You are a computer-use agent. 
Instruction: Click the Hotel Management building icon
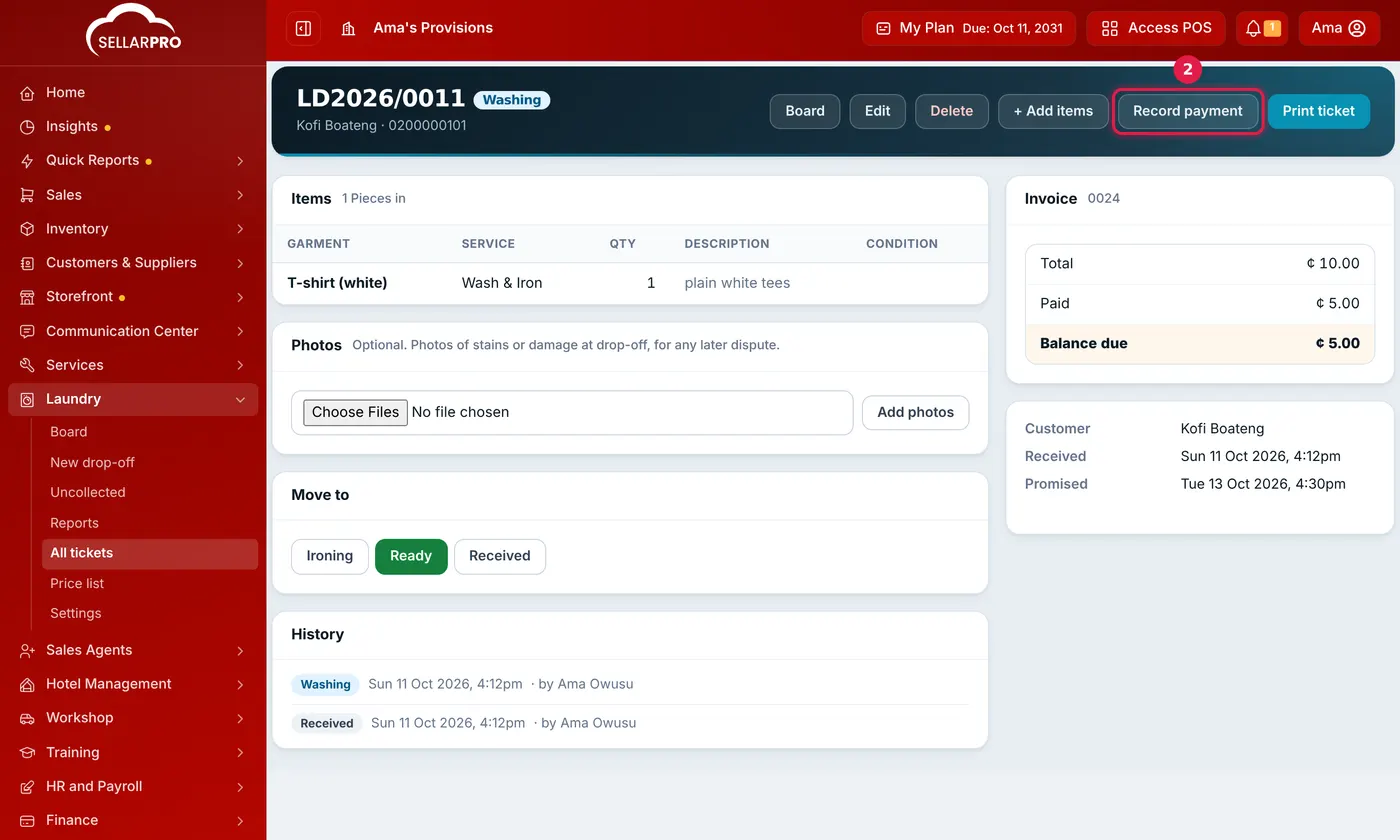click(x=27, y=684)
